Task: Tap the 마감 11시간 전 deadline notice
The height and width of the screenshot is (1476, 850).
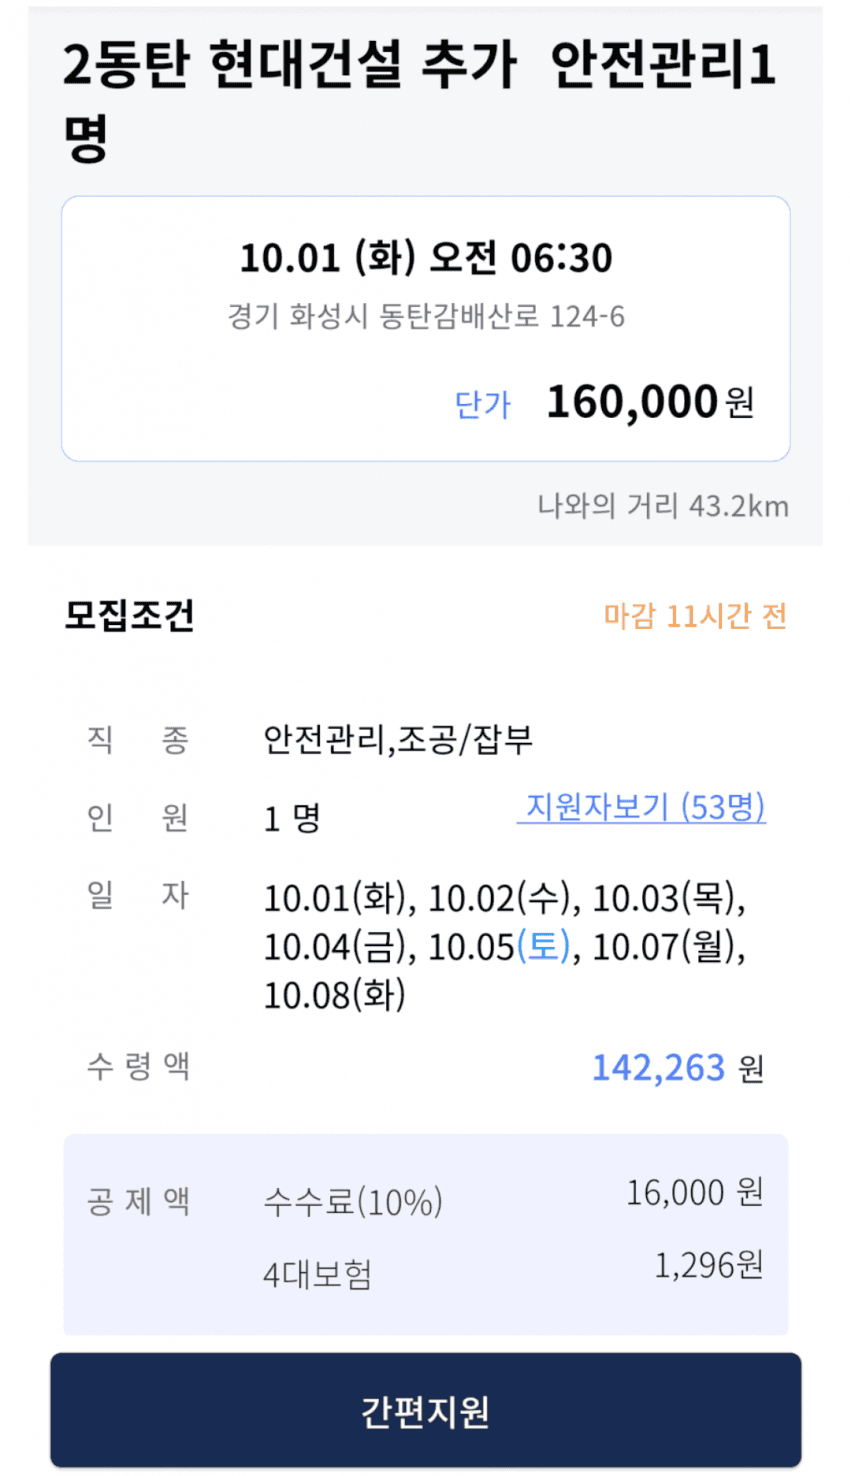Action: click(x=695, y=616)
